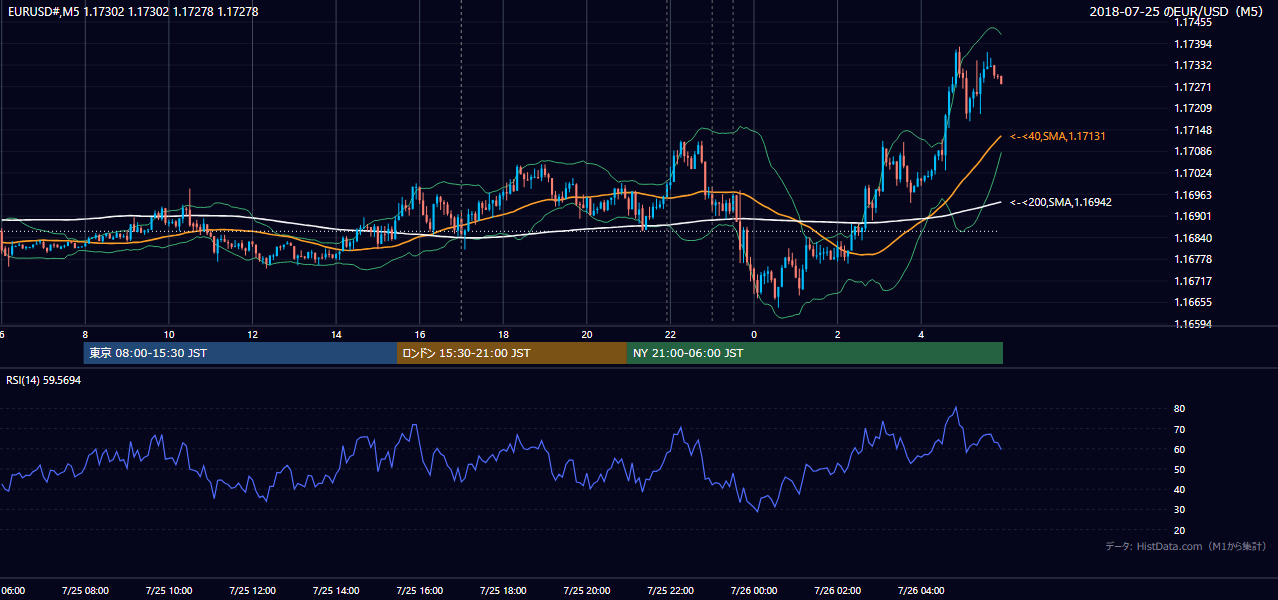
Task: Click price level 1.16717 on price axis
Action: (1192, 281)
